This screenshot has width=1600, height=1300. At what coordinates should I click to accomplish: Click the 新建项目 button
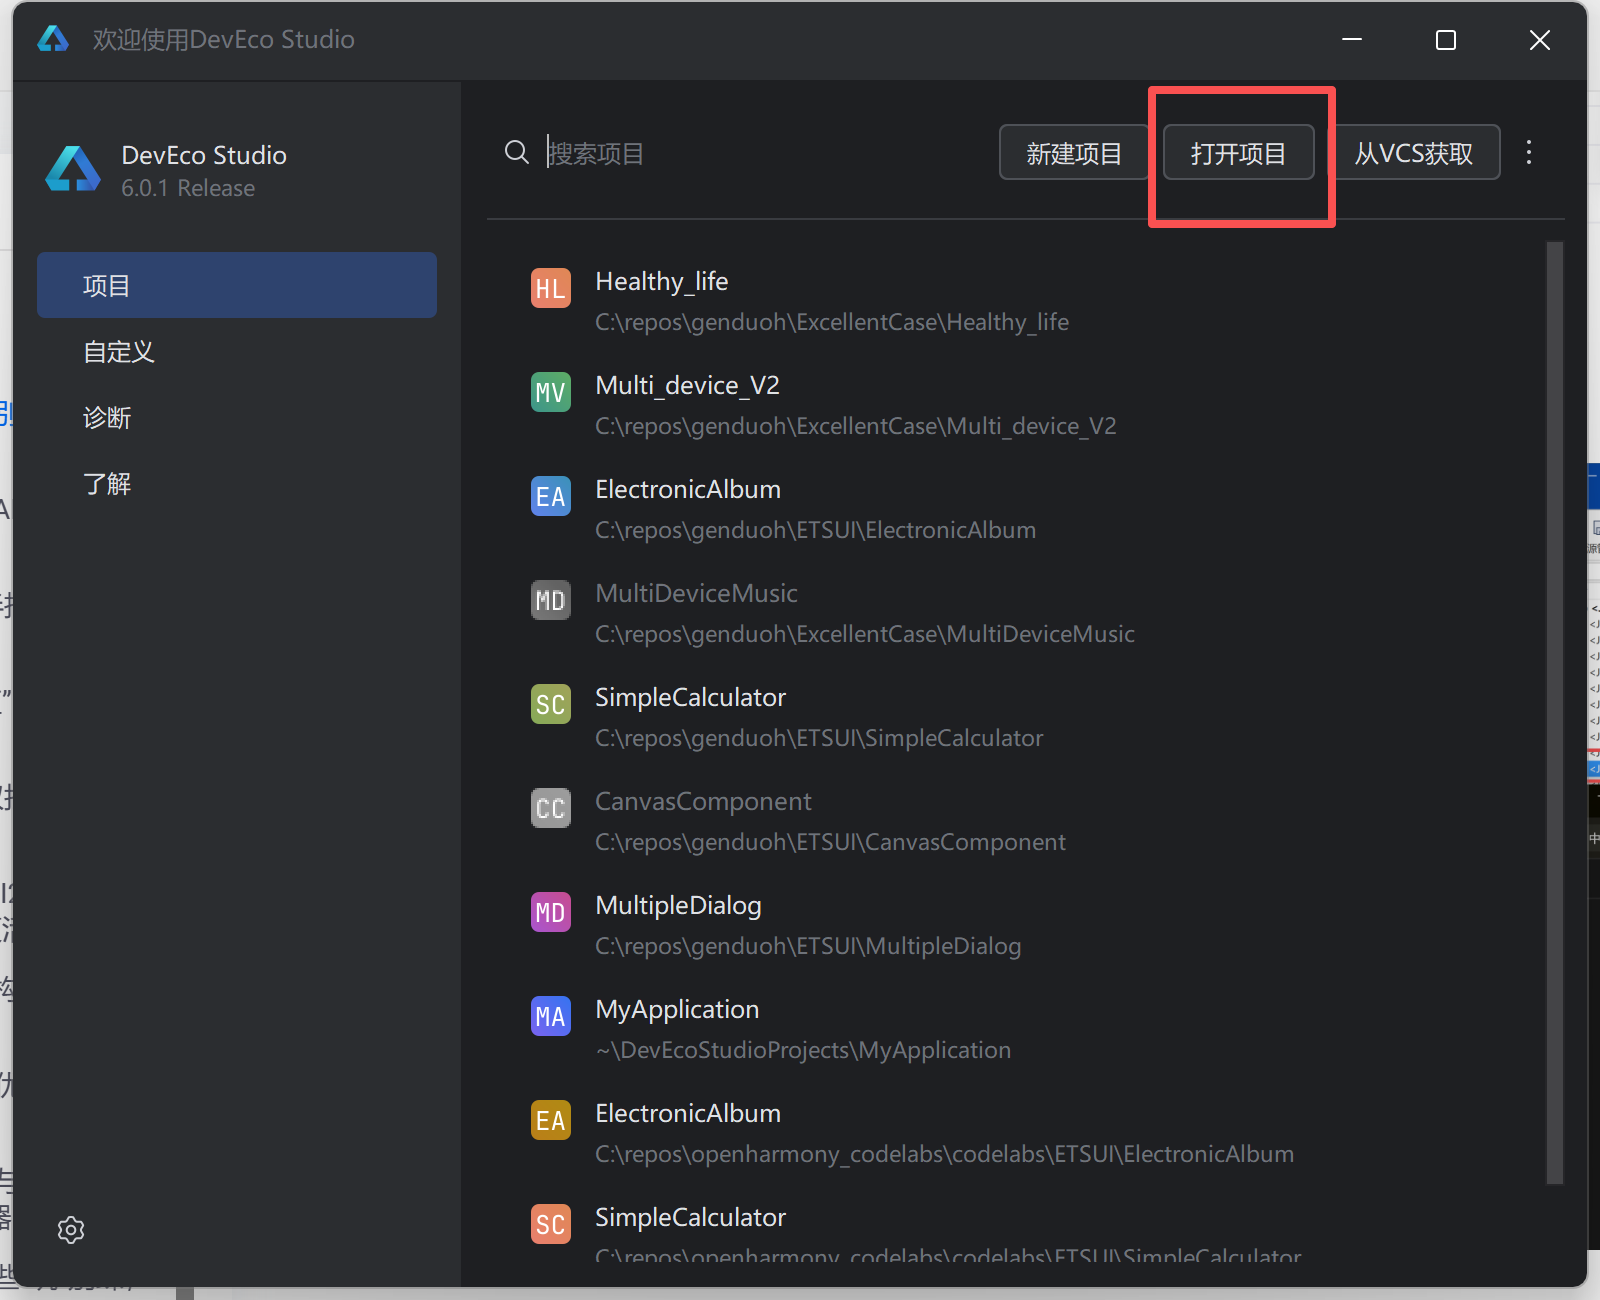[x=1074, y=152]
